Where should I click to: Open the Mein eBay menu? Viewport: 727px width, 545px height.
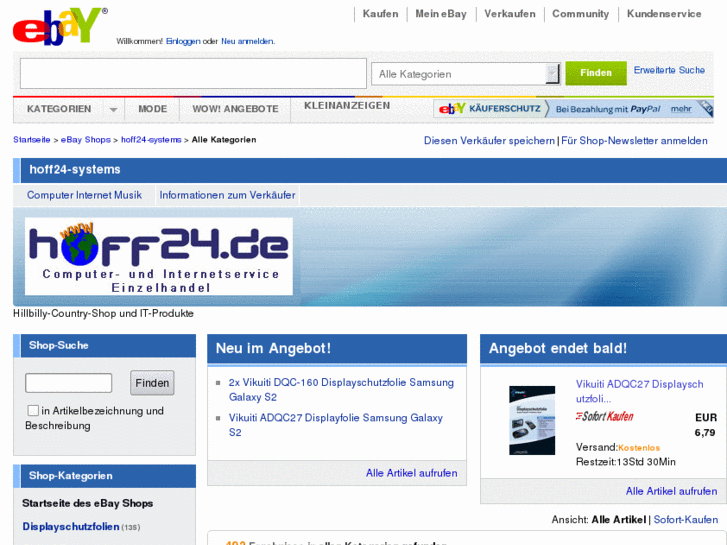(441, 14)
